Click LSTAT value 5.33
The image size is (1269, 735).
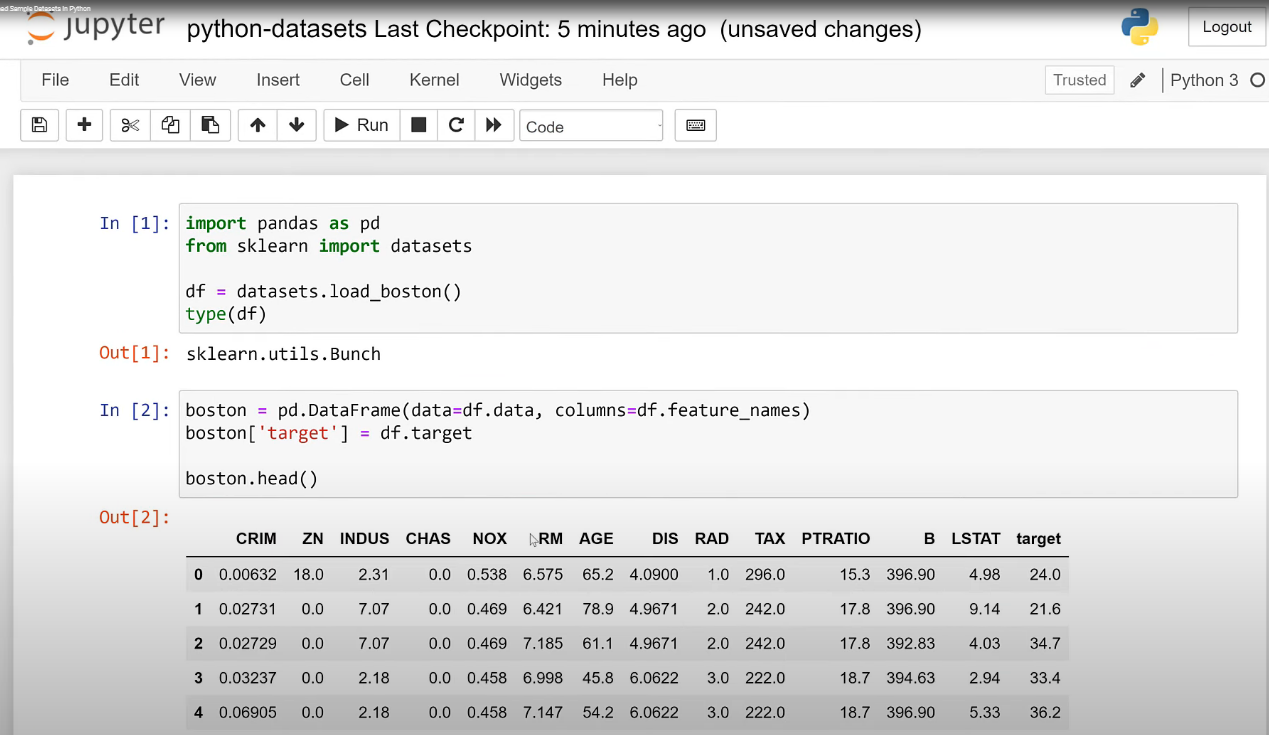click(x=984, y=713)
